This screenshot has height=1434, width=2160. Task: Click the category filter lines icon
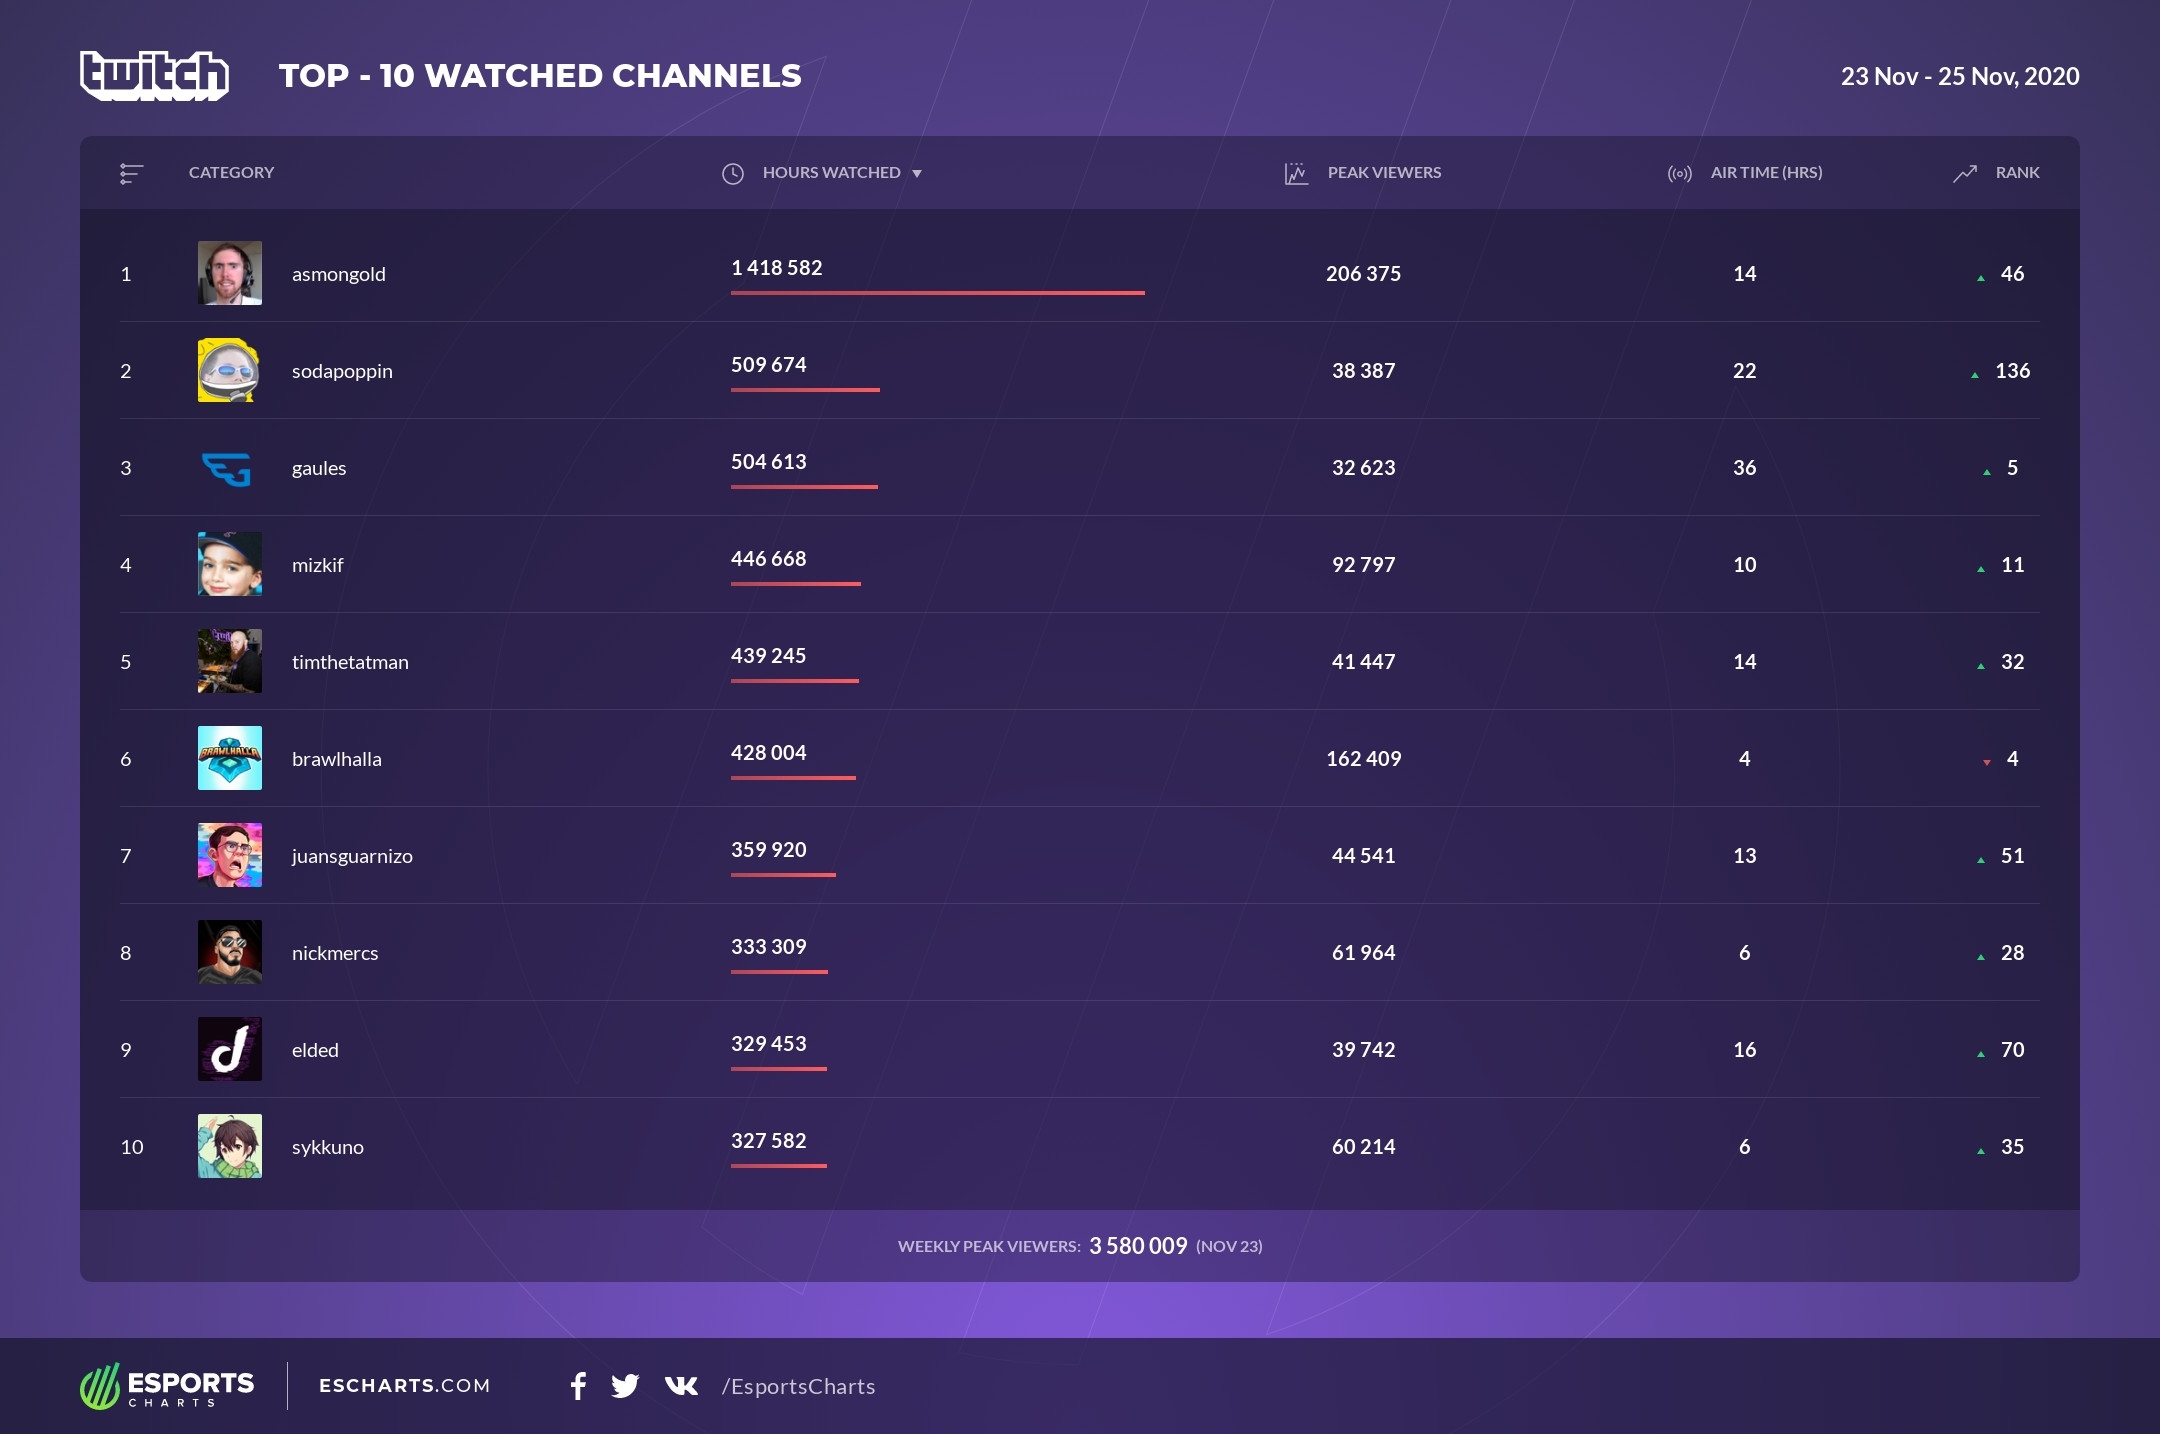tap(131, 173)
